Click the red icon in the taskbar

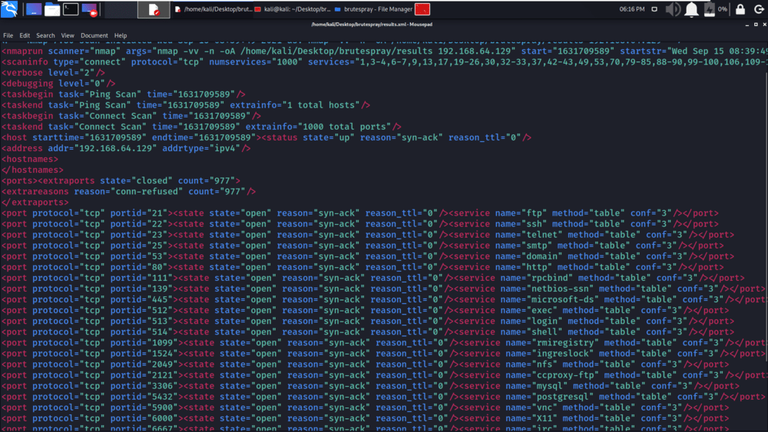pyautogui.click(x=422, y=9)
